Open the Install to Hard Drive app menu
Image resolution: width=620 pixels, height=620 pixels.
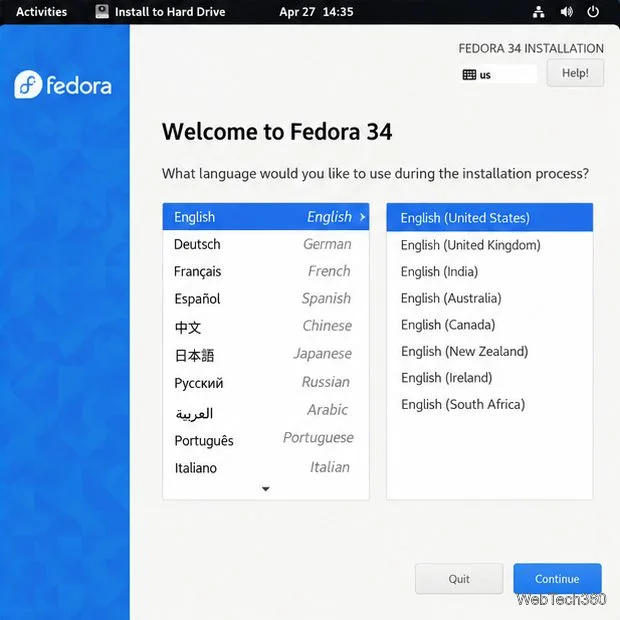coord(161,11)
